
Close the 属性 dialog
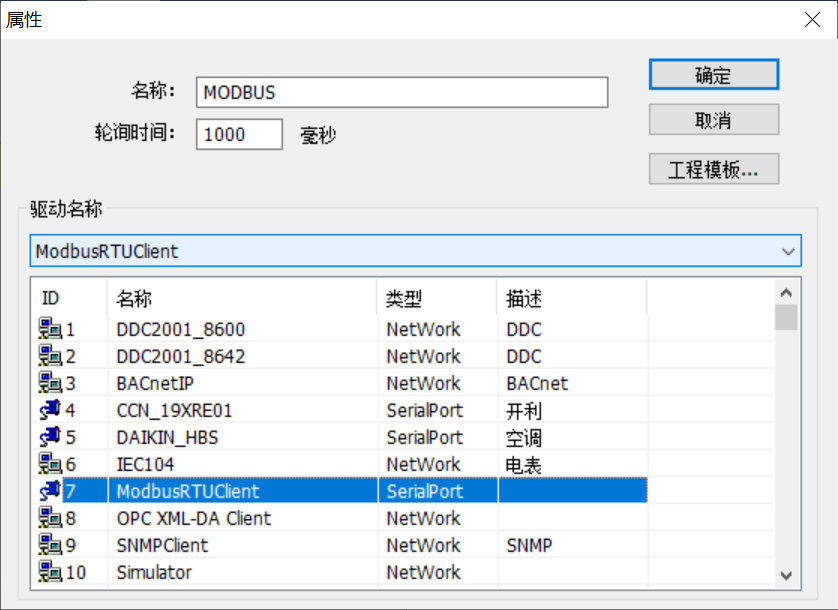(x=812, y=20)
